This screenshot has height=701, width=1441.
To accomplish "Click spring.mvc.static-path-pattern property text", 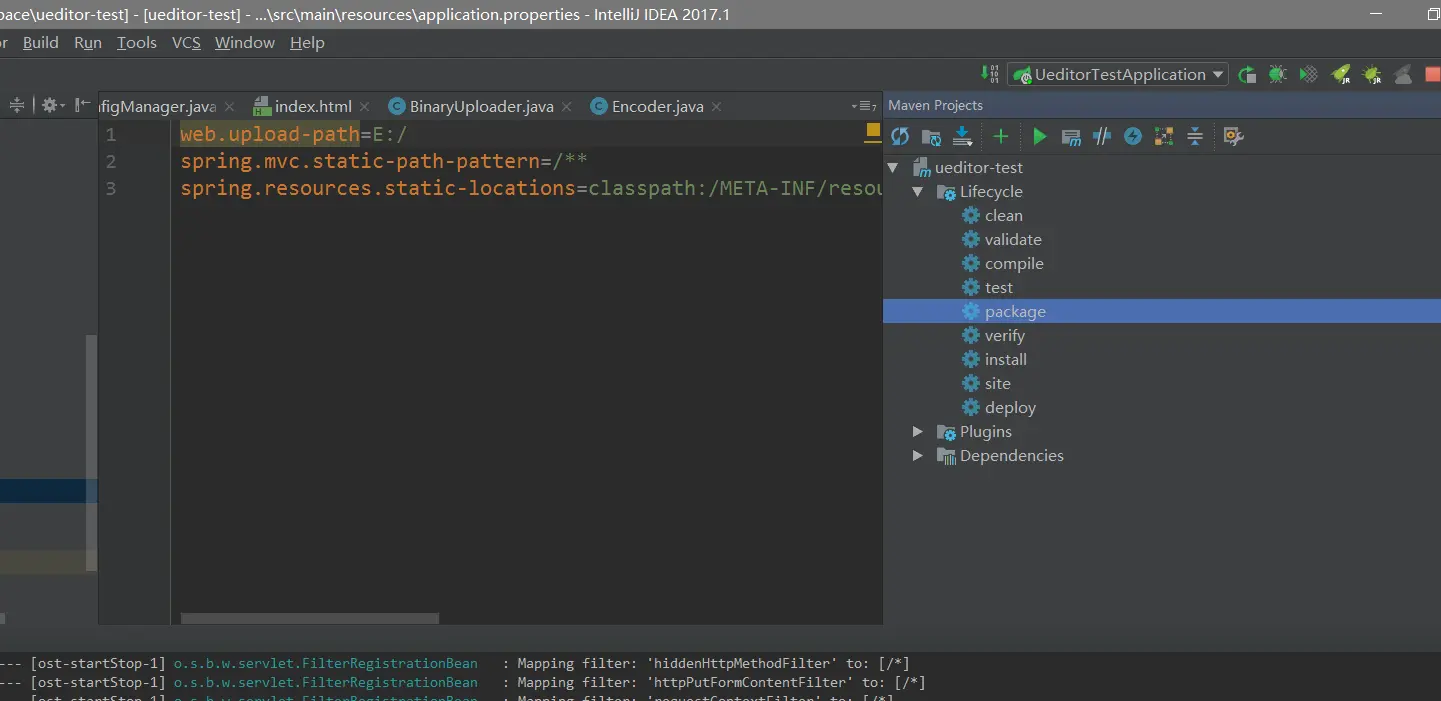I will (x=360, y=162).
